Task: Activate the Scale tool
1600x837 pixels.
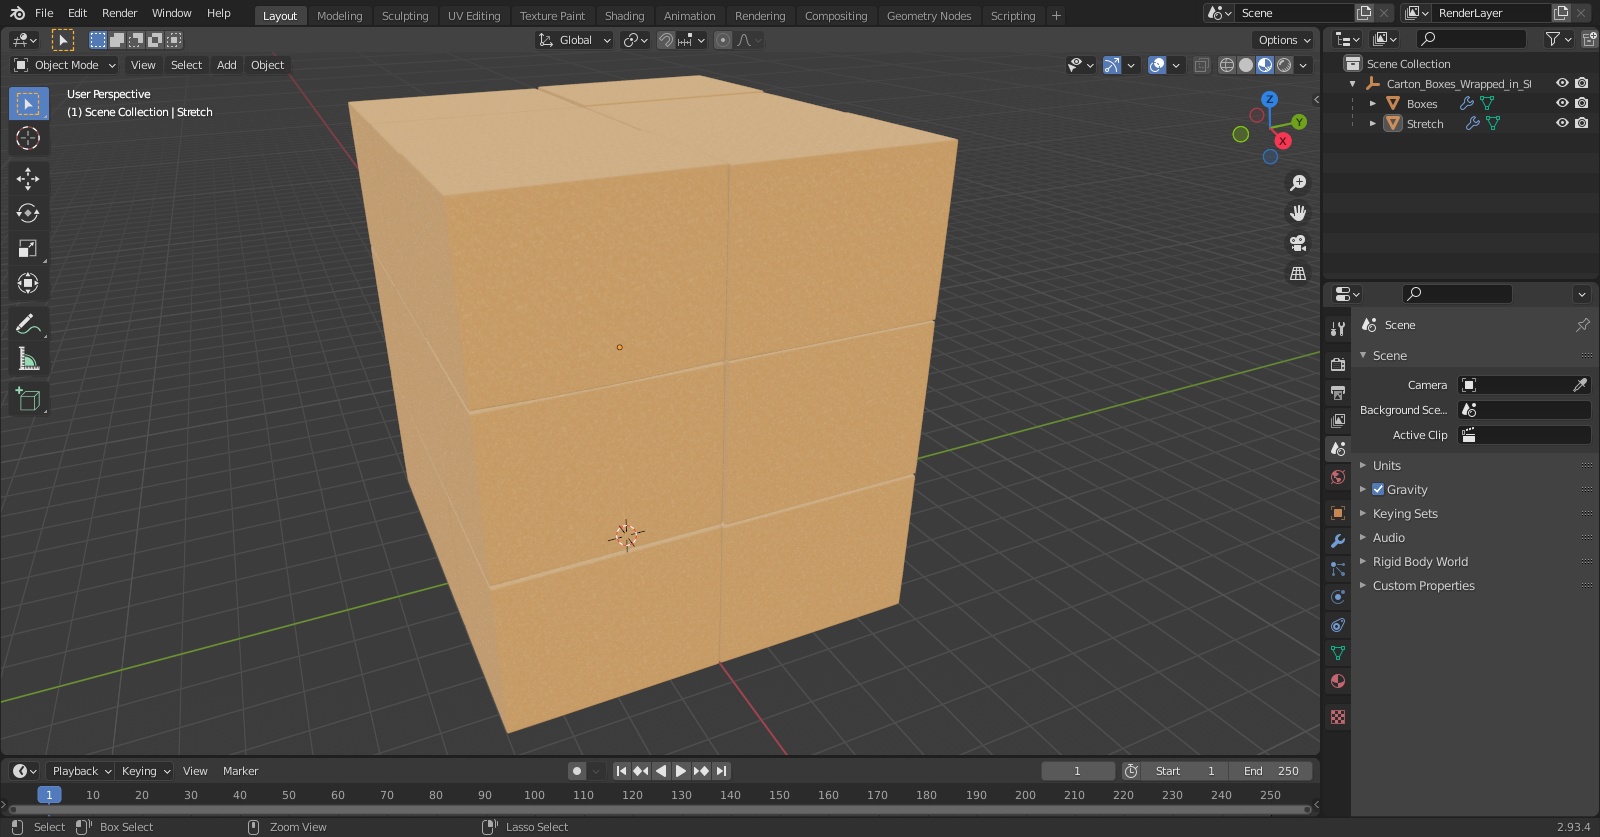Action: point(28,248)
